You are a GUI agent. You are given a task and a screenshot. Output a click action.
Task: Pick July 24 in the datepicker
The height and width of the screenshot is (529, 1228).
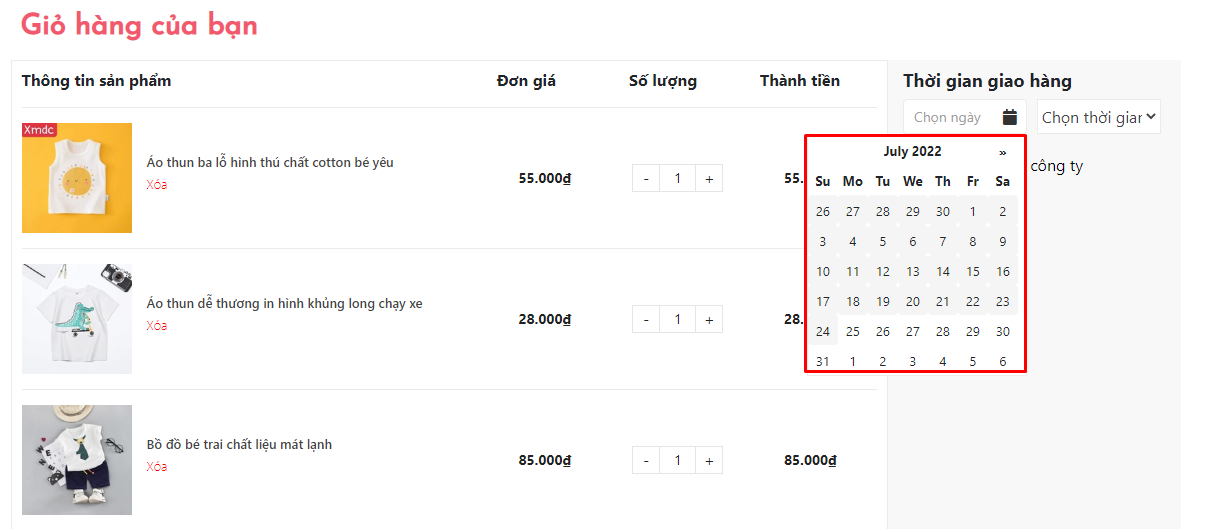tap(822, 332)
